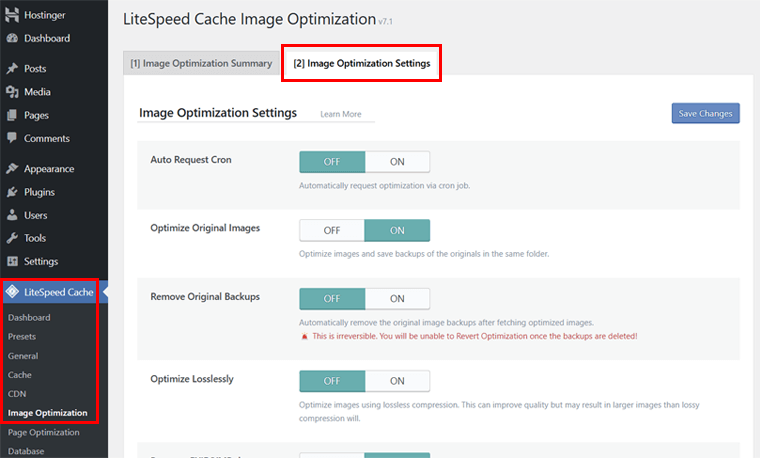Open Image Optimization Summary tab
760x458 pixels.
201,63
